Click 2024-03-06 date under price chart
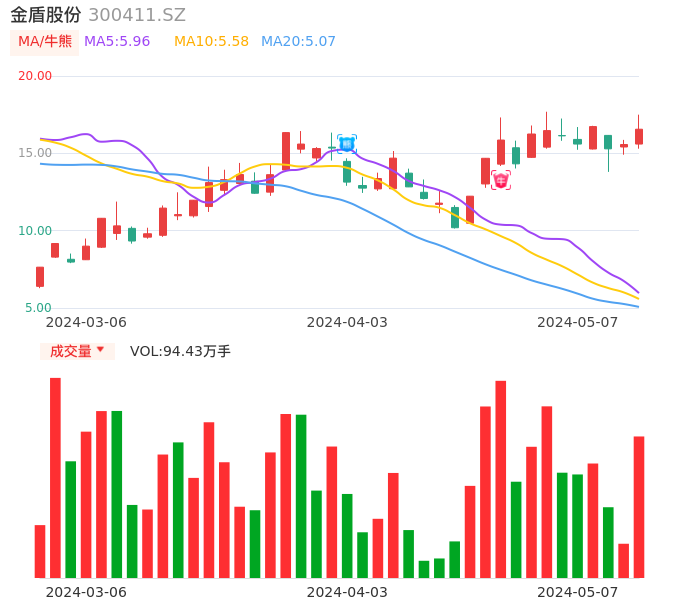Screen dimensions: 686x606 pyautogui.click(x=86, y=322)
